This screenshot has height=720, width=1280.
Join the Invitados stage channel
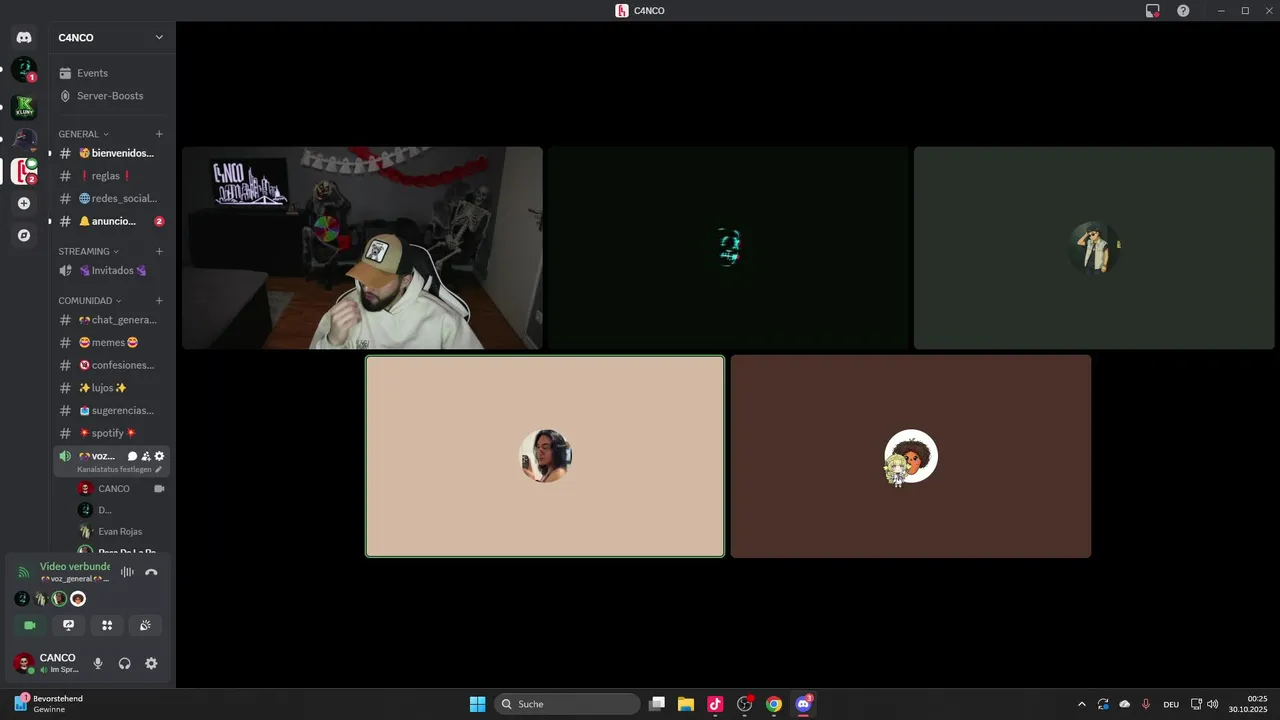[112, 270]
